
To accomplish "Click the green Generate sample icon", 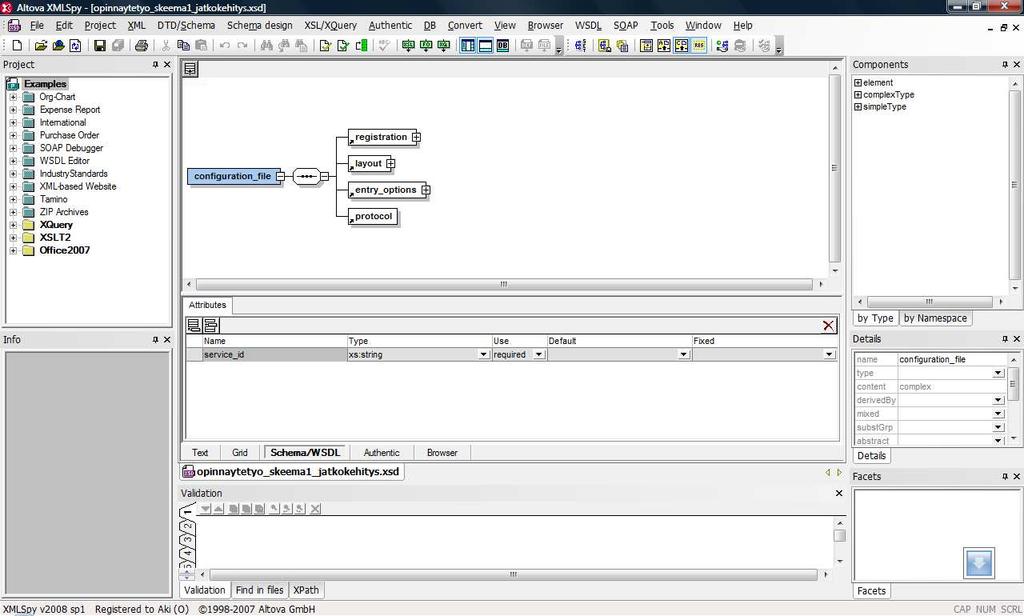I will (360, 46).
